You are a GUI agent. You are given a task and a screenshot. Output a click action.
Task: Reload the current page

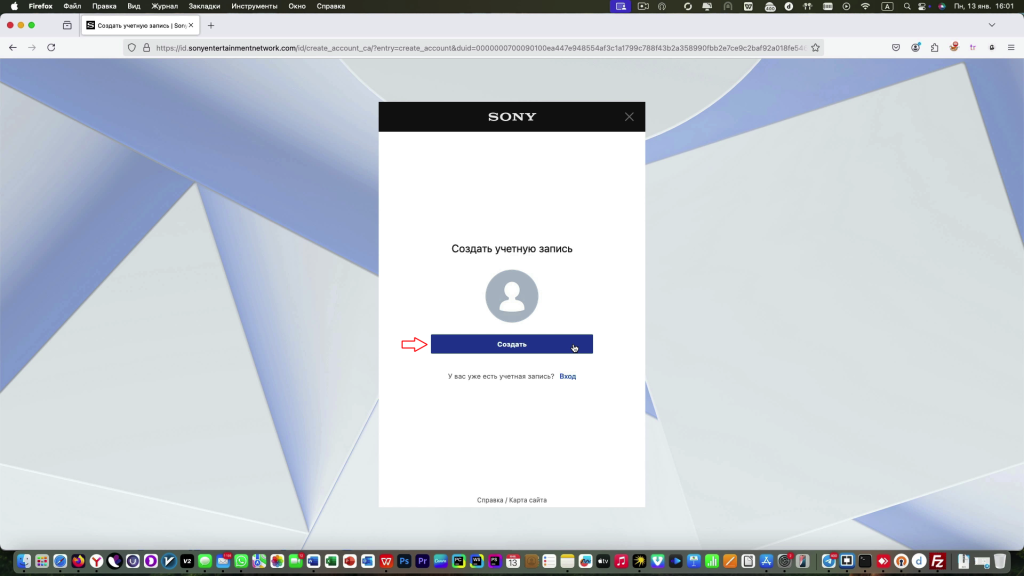(51, 47)
